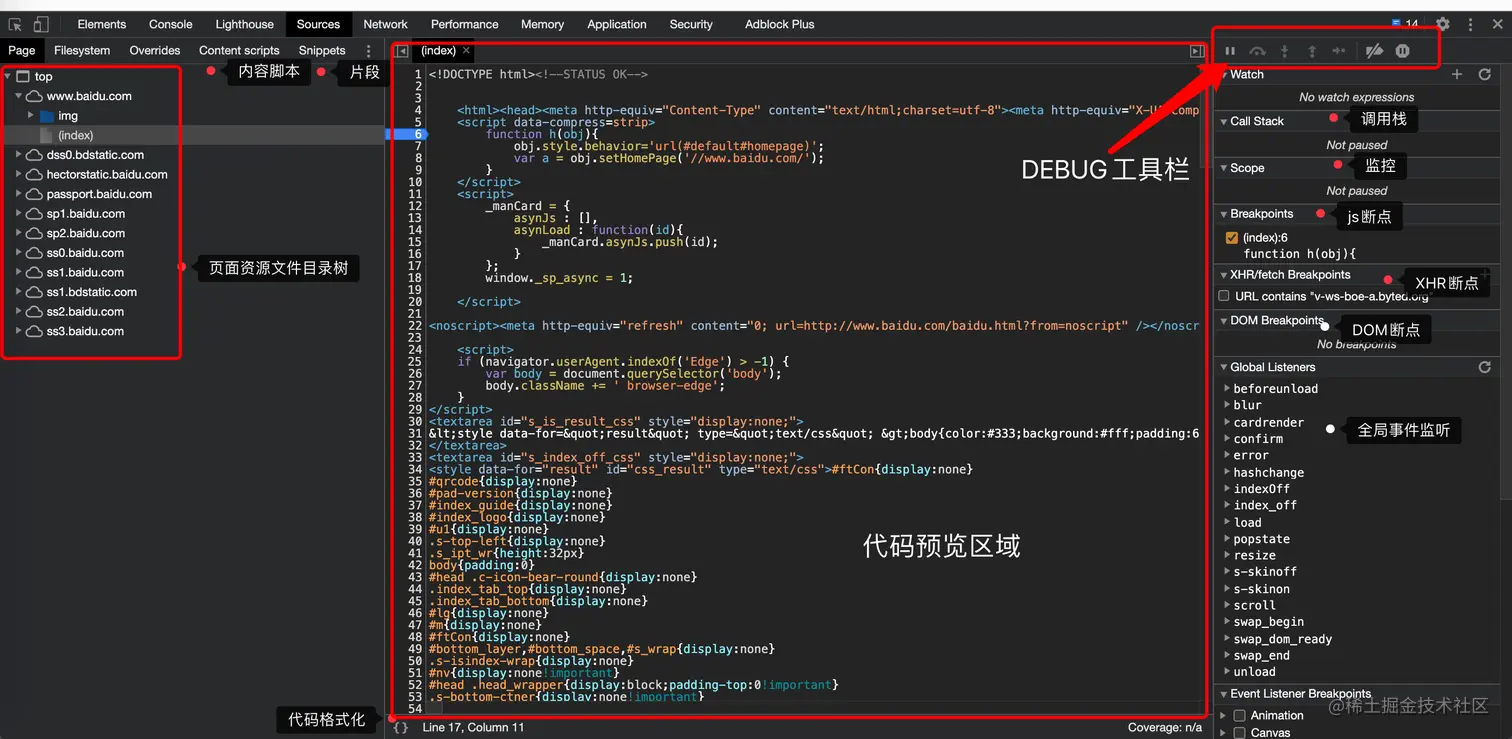
Task: Open the Application panel tab
Action: coord(617,24)
